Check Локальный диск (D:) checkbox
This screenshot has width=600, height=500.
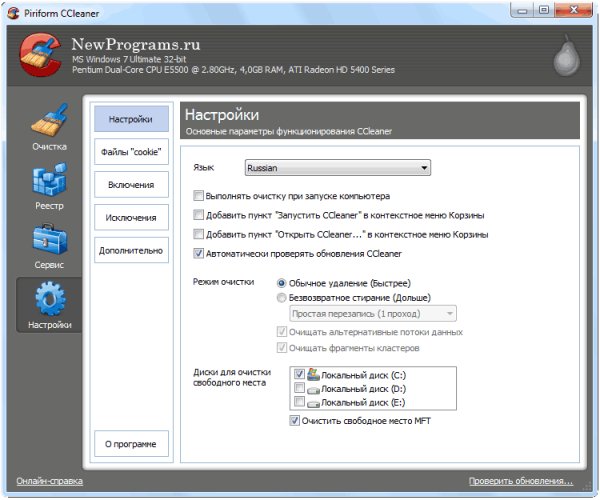click(x=299, y=388)
